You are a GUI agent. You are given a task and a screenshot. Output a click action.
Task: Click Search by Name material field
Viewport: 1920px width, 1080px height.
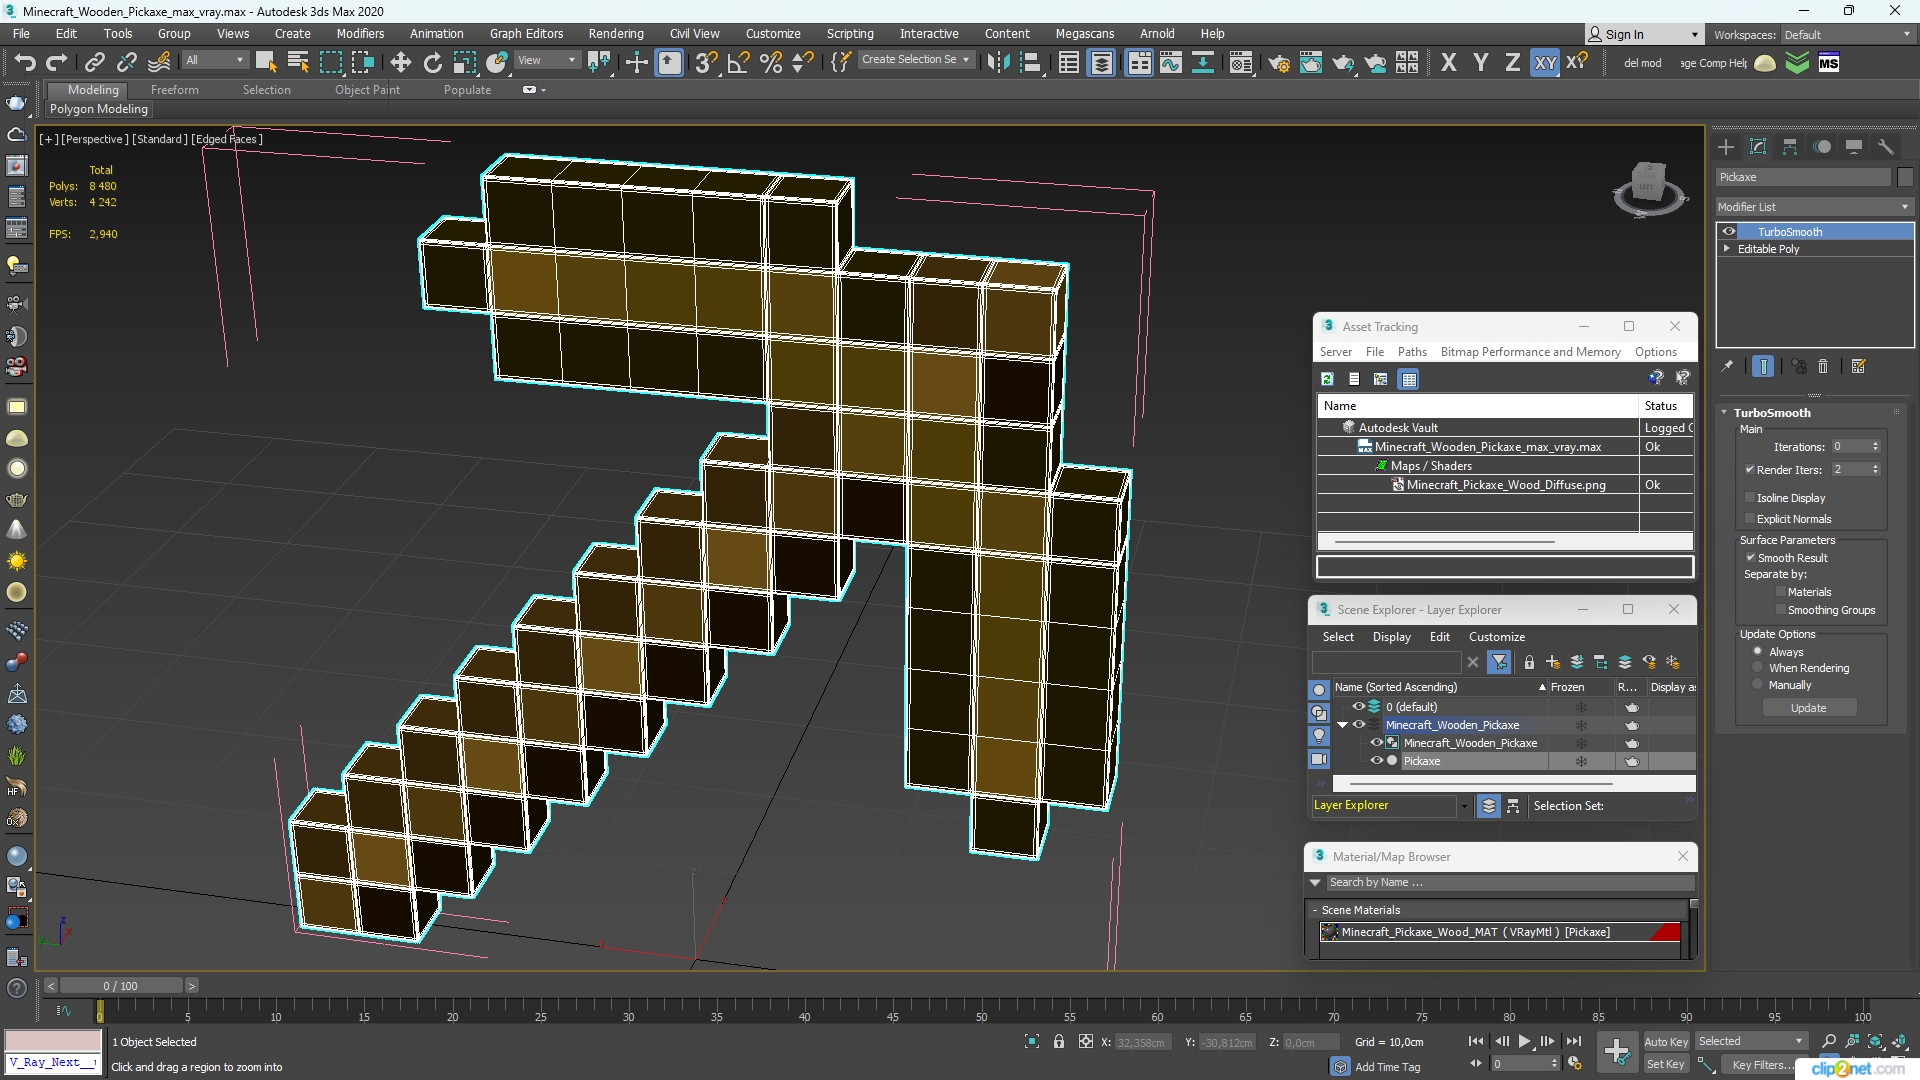tap(1509, 882)
